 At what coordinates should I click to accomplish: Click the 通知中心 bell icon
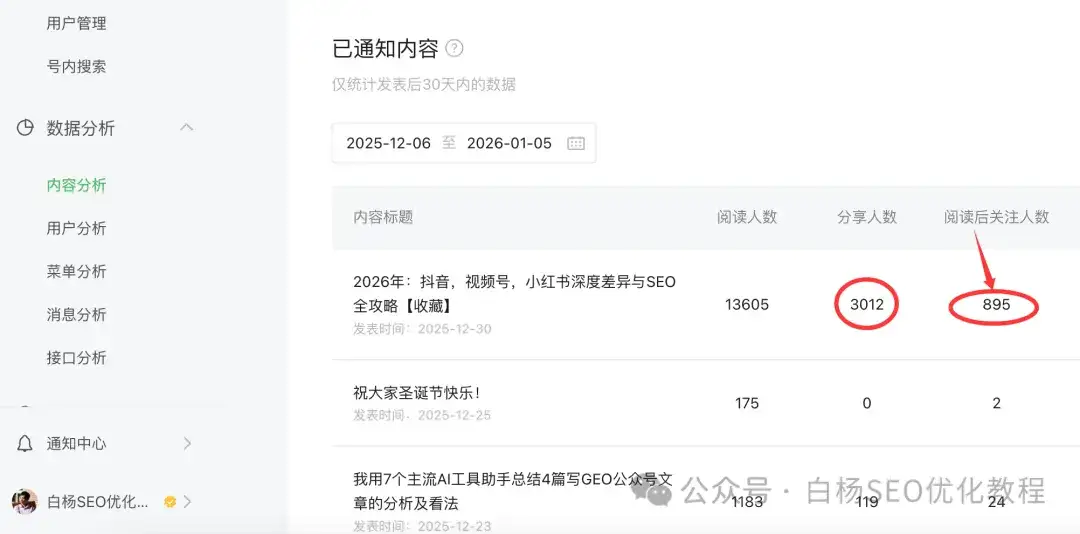(x=25, y=443)
